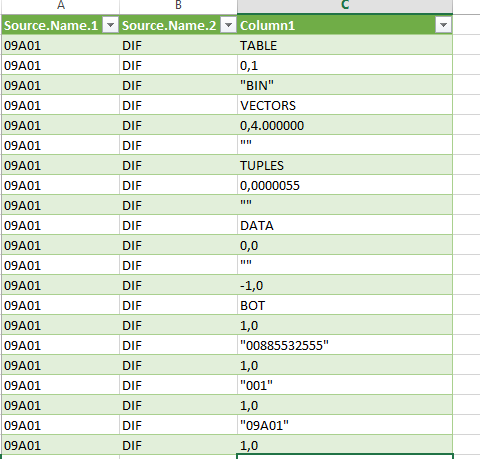Select the cell with "00885532555"
The height and width of the screenshot is (459, 480).
coord(345,345)
